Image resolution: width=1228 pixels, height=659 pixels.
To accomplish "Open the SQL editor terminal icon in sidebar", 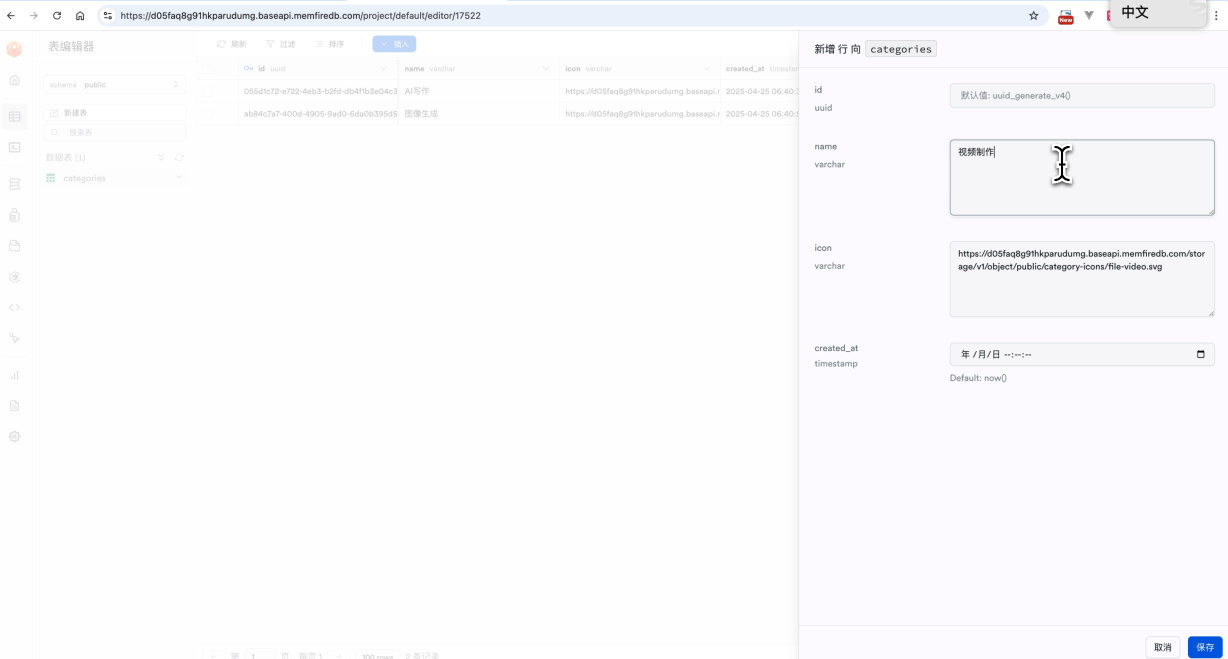I will click(x=14, y=147).
